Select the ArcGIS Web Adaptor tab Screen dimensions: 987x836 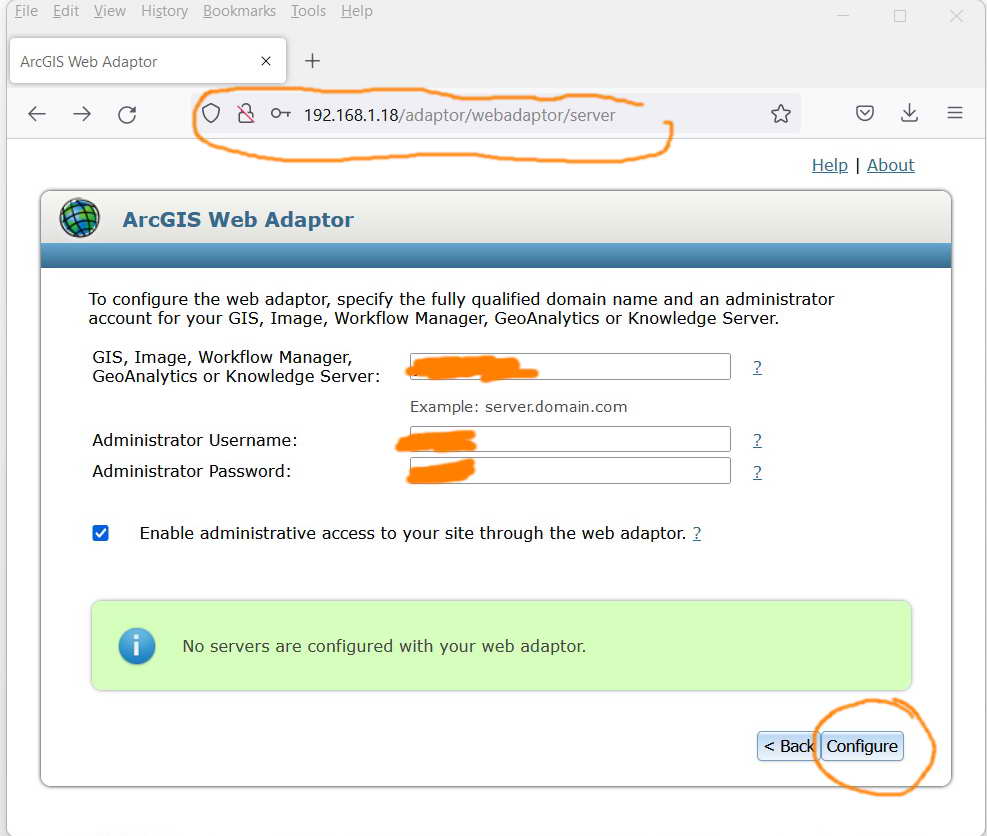pos(148,61)
